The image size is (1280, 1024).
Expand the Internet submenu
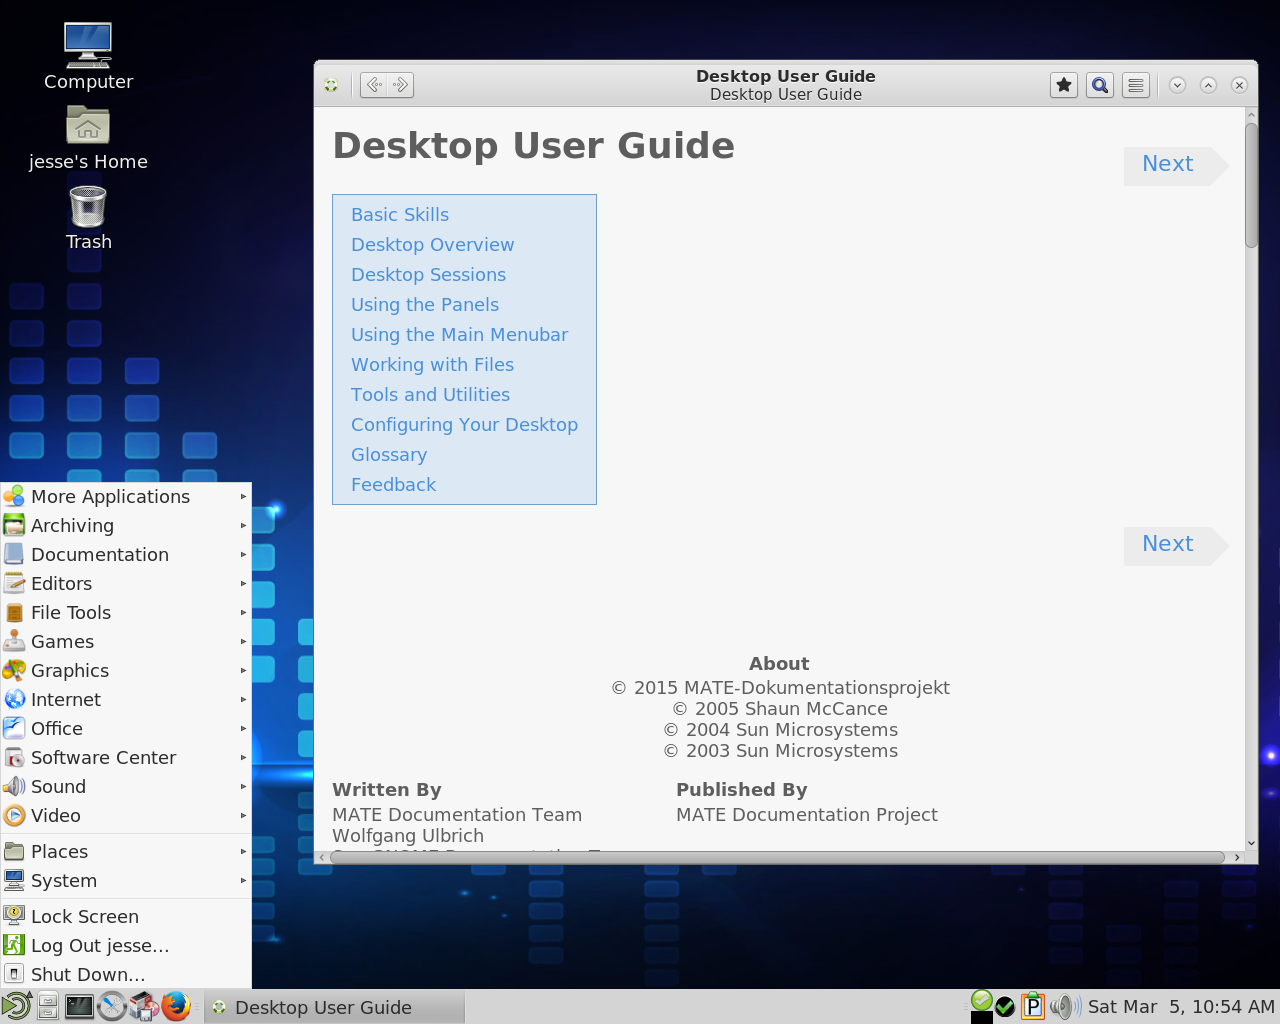pos(126,699)
